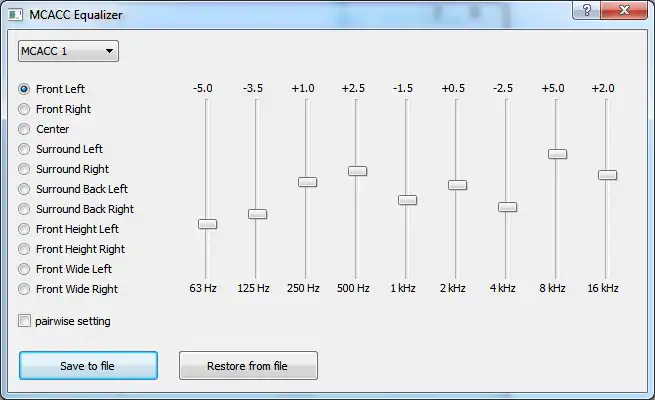This screenshot has width=655, height=400.
Task: Click the 1 kHz frequency label
Action: click(x=403, y=288)
